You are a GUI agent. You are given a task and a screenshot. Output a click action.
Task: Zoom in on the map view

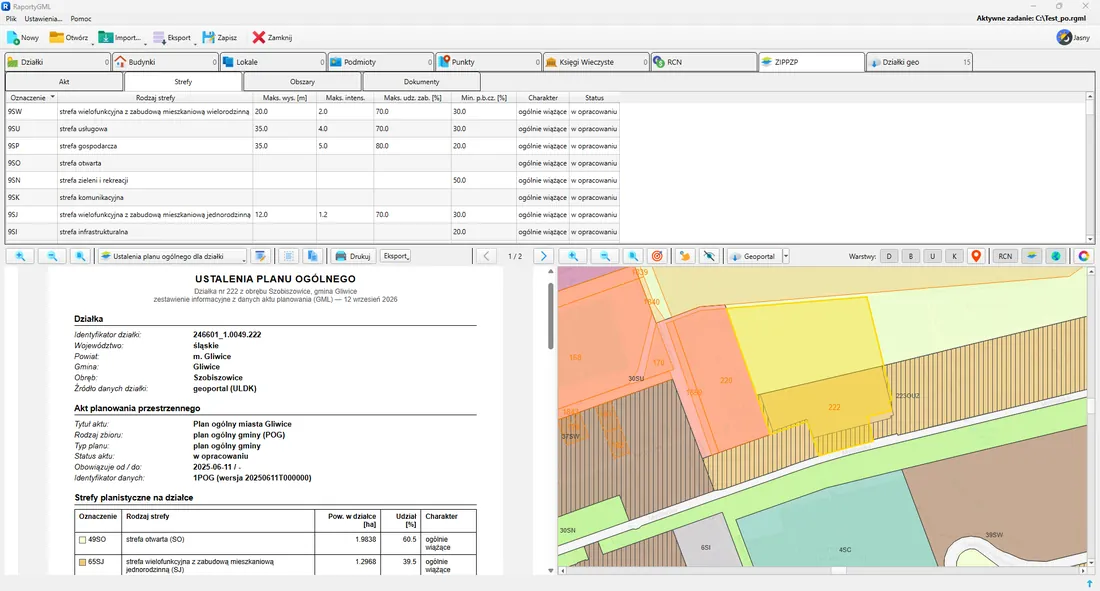(x=573, y=256)
